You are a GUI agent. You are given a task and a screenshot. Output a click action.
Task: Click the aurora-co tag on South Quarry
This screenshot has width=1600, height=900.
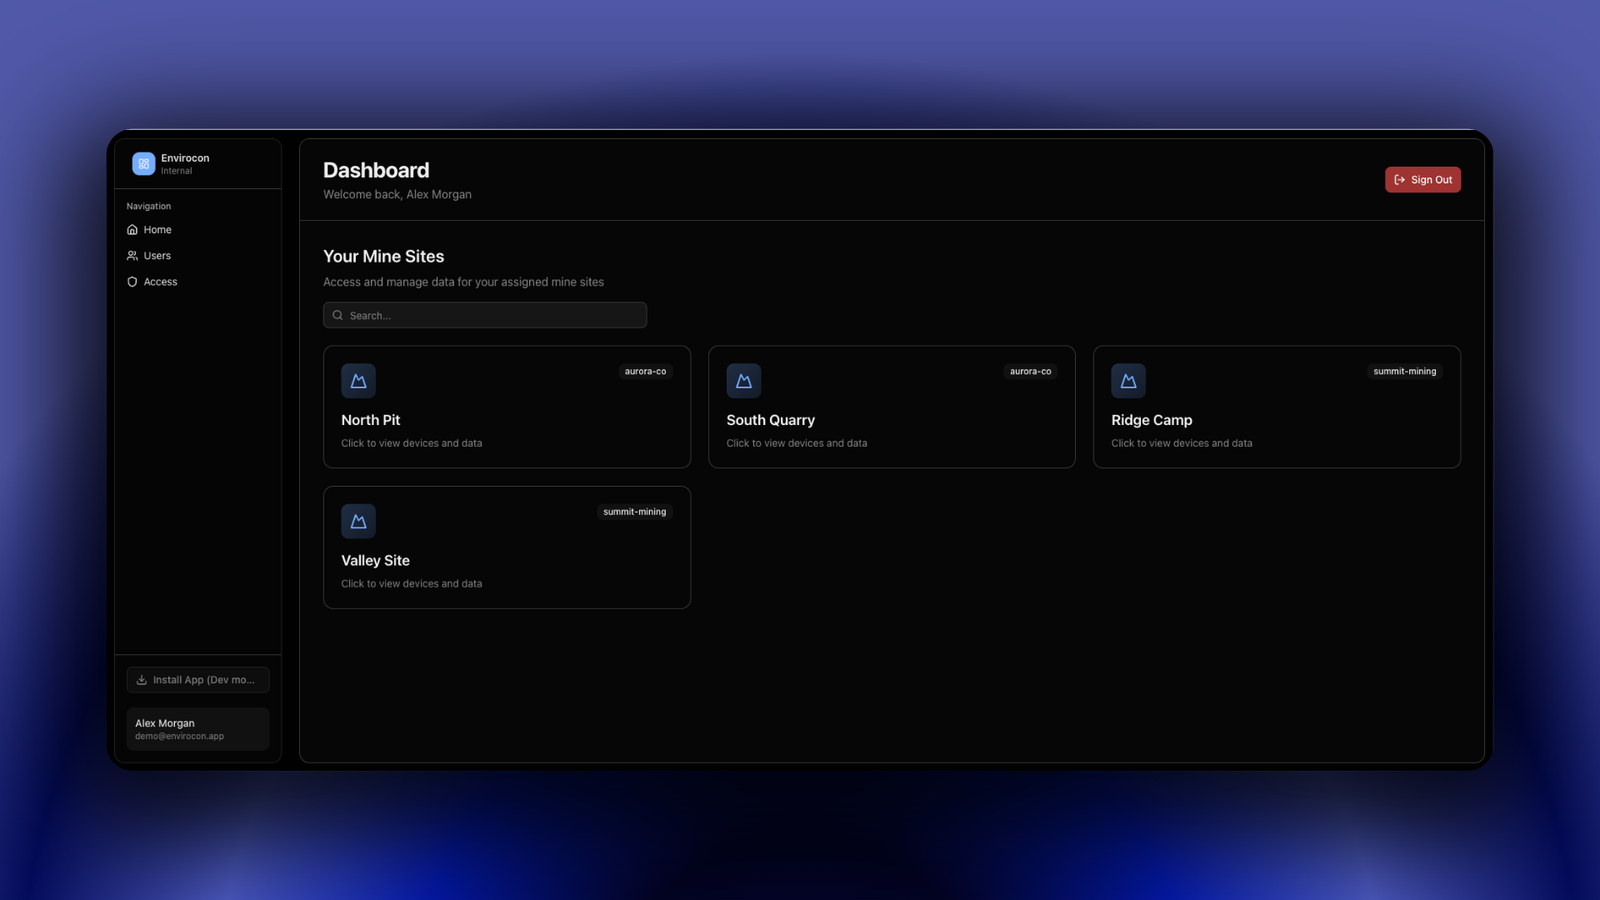tap(1030, 371)
